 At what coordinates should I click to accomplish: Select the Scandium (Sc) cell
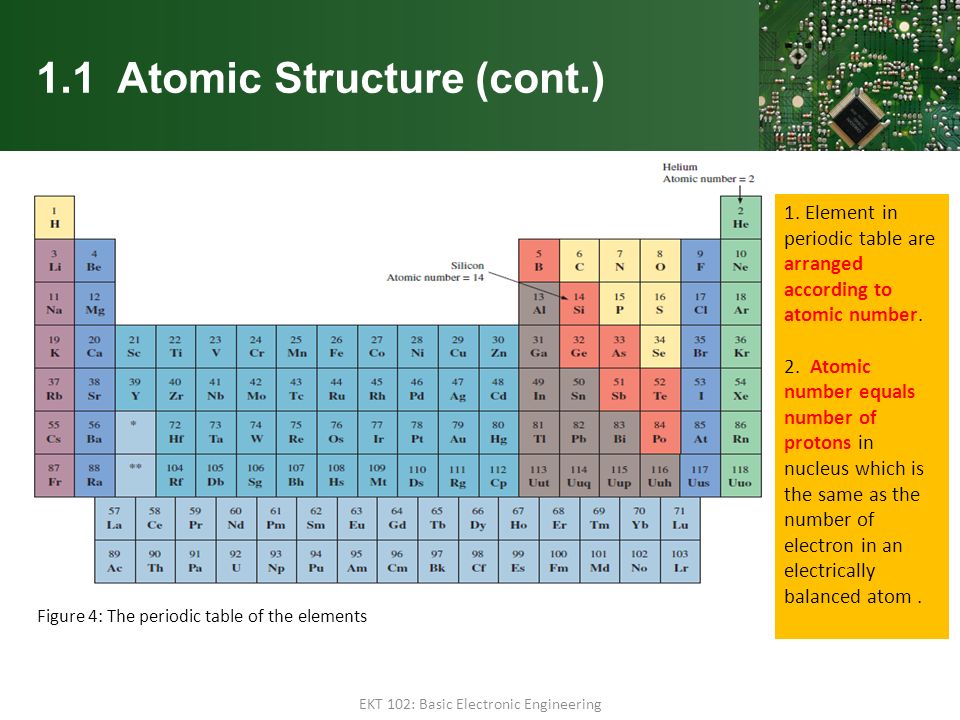tap(135, 347)
